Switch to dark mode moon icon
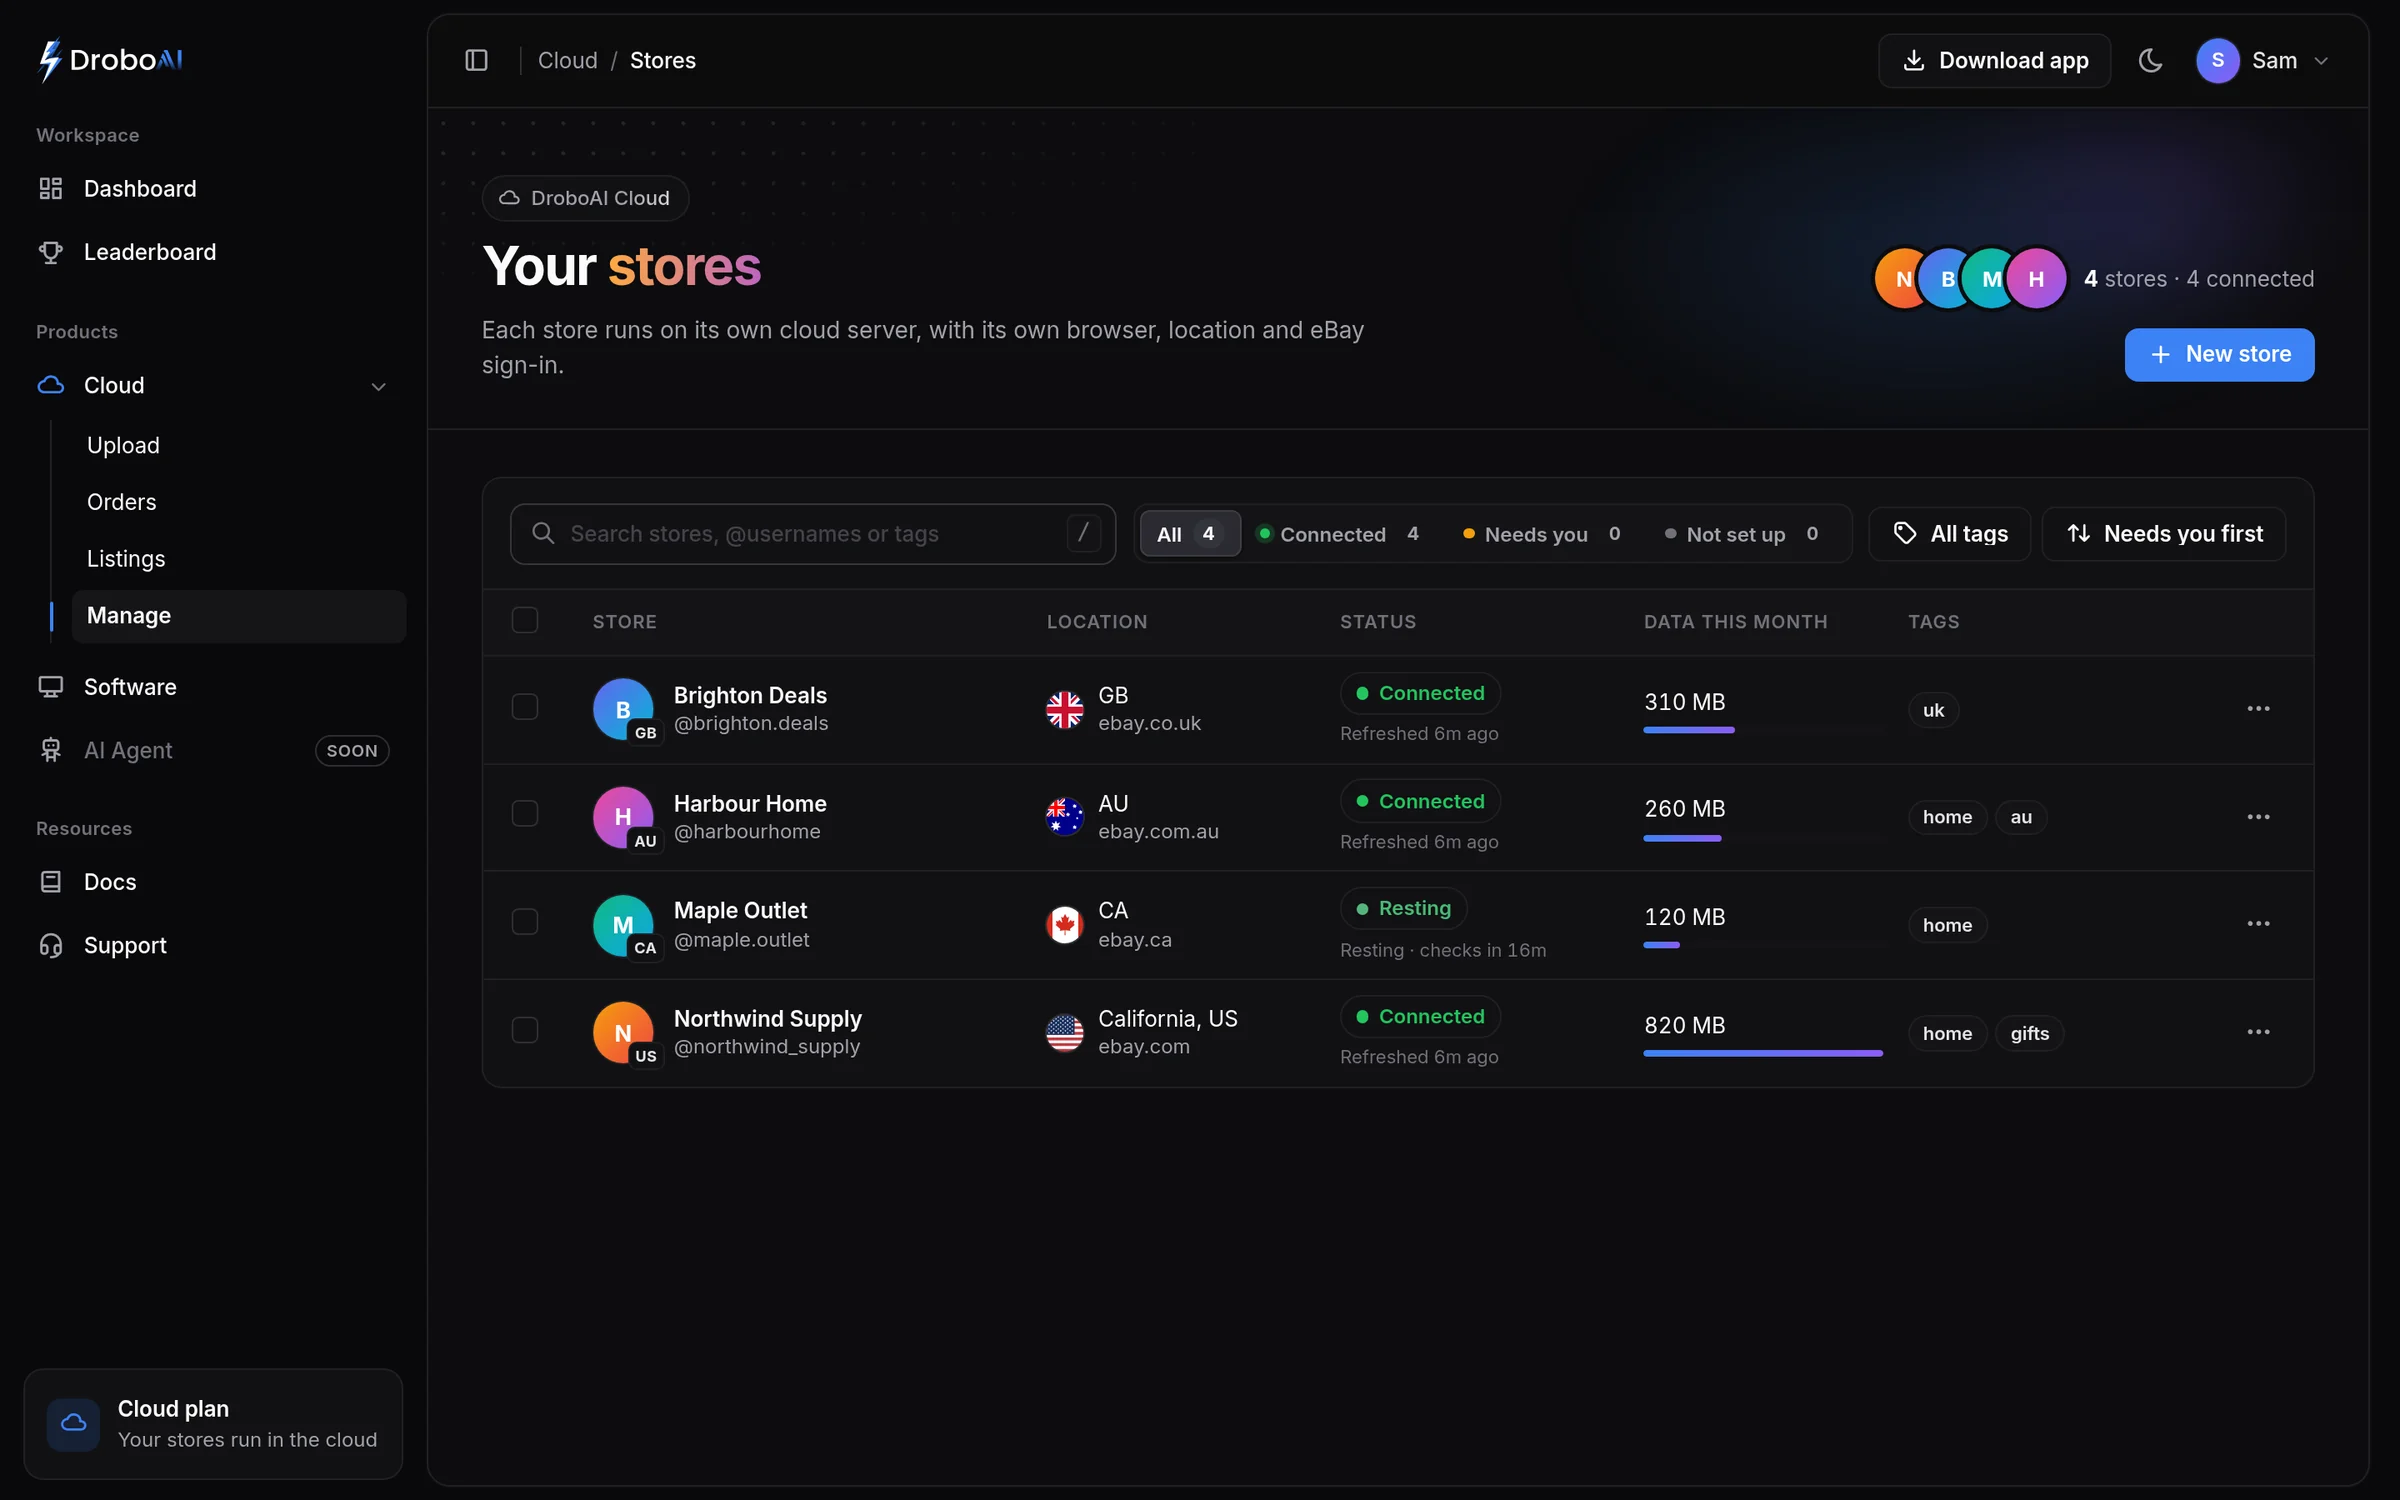2400x1500 pixels. pos(2150,60)
